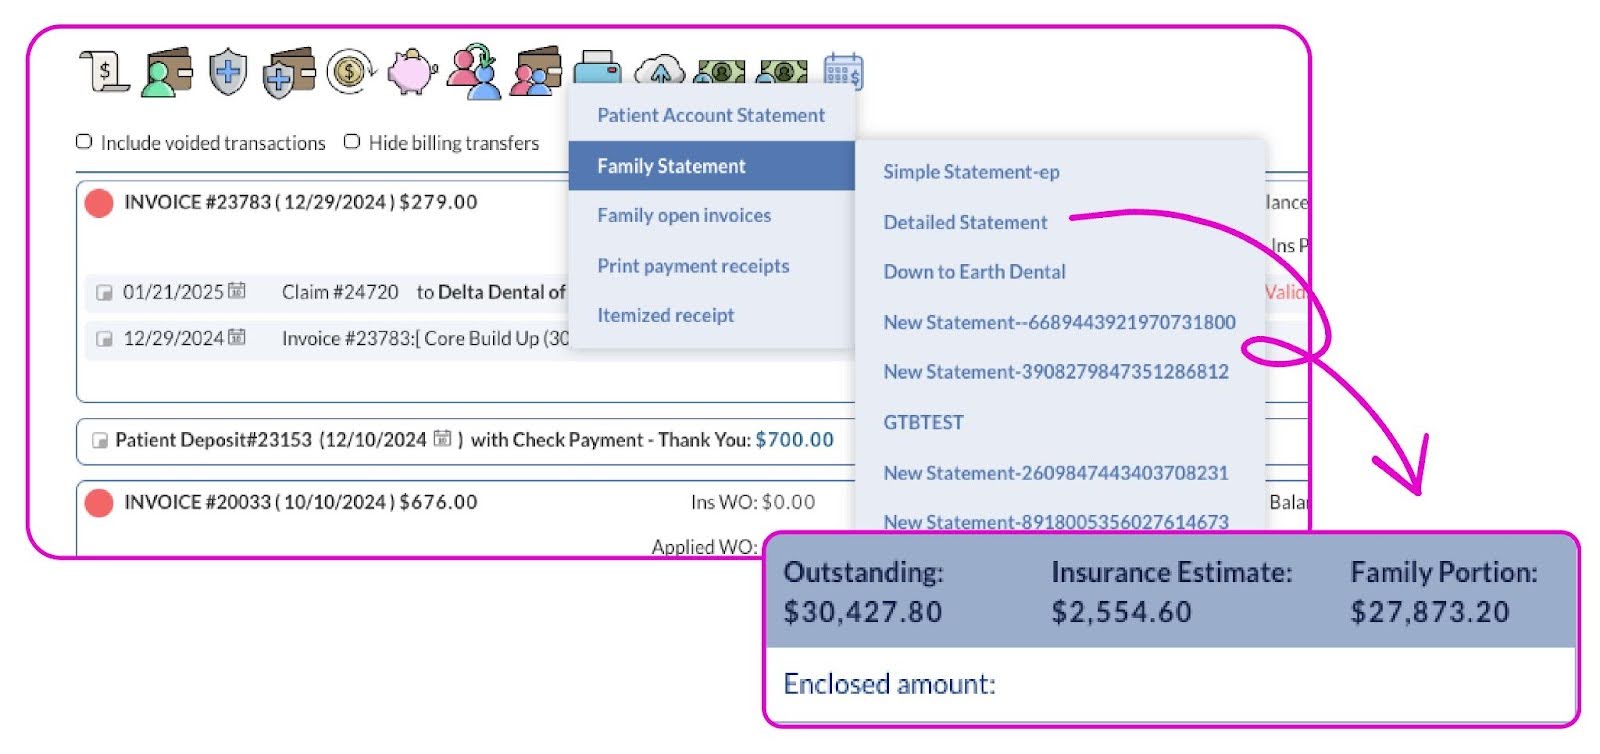The image size is (1600, 754).
Task: Click the insurance shield icon
Action: pyautogui.click(x=228, y=73)
